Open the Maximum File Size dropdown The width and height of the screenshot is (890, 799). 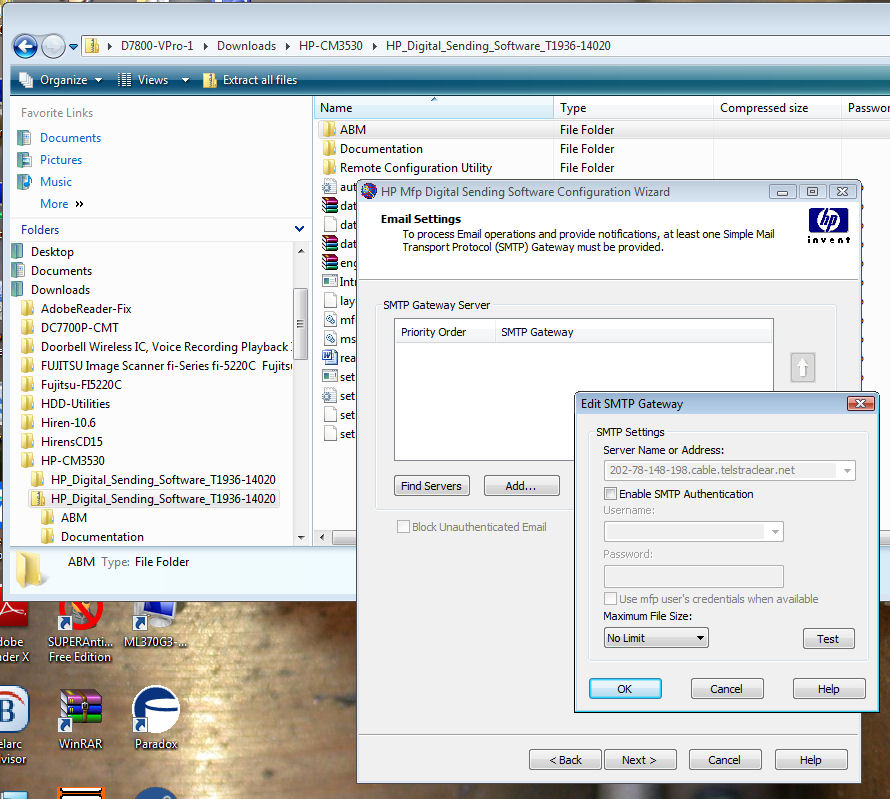point(656,638)
